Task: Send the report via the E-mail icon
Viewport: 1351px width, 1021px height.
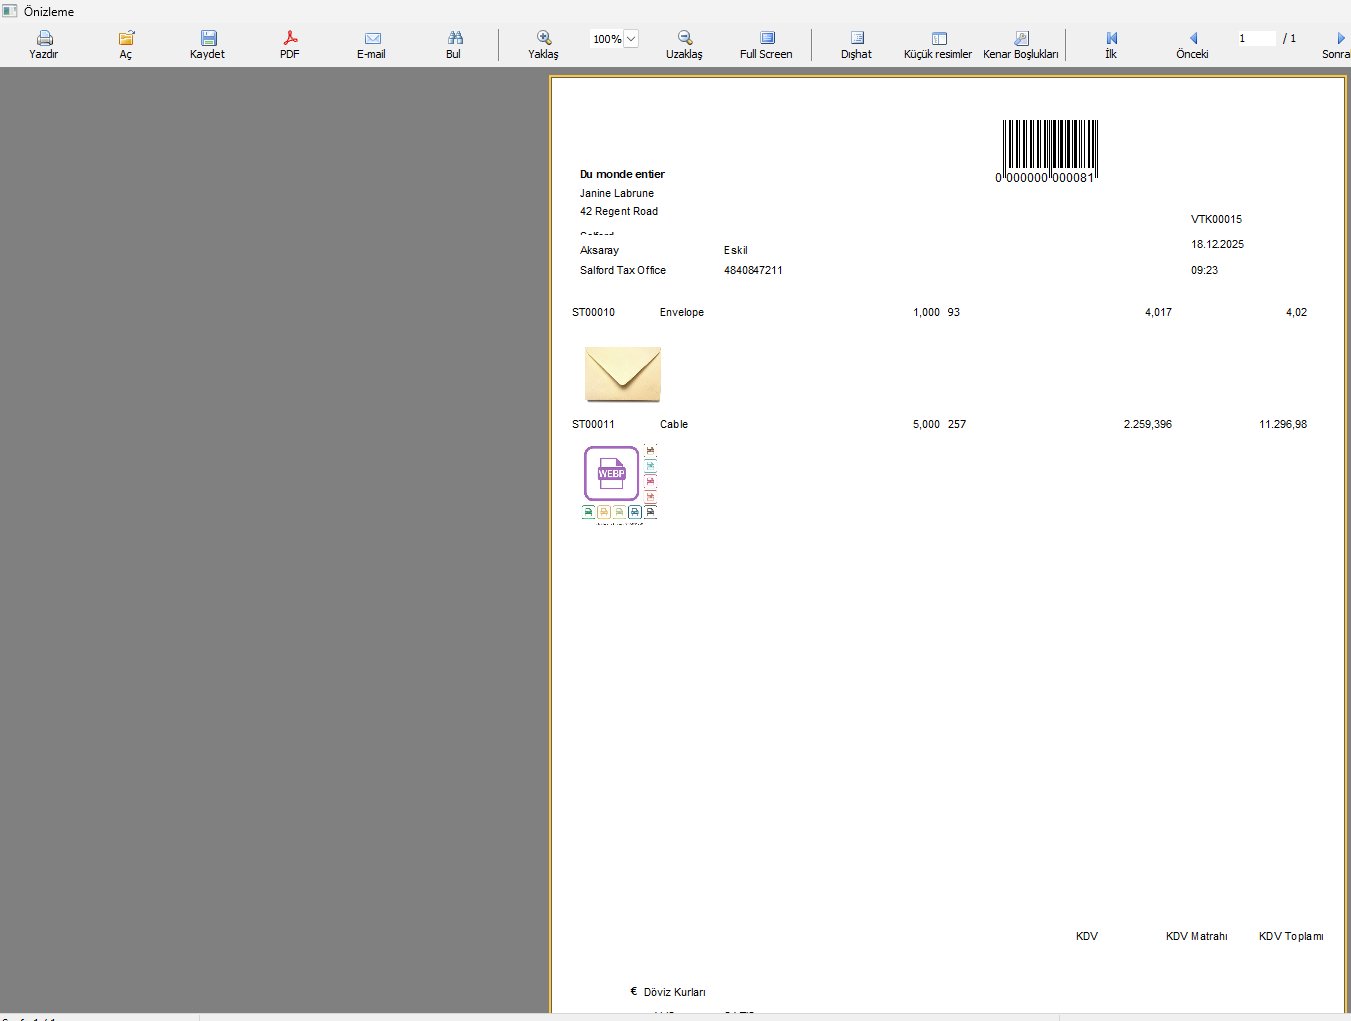Action: pyautogui.click(x=372, y=39)
